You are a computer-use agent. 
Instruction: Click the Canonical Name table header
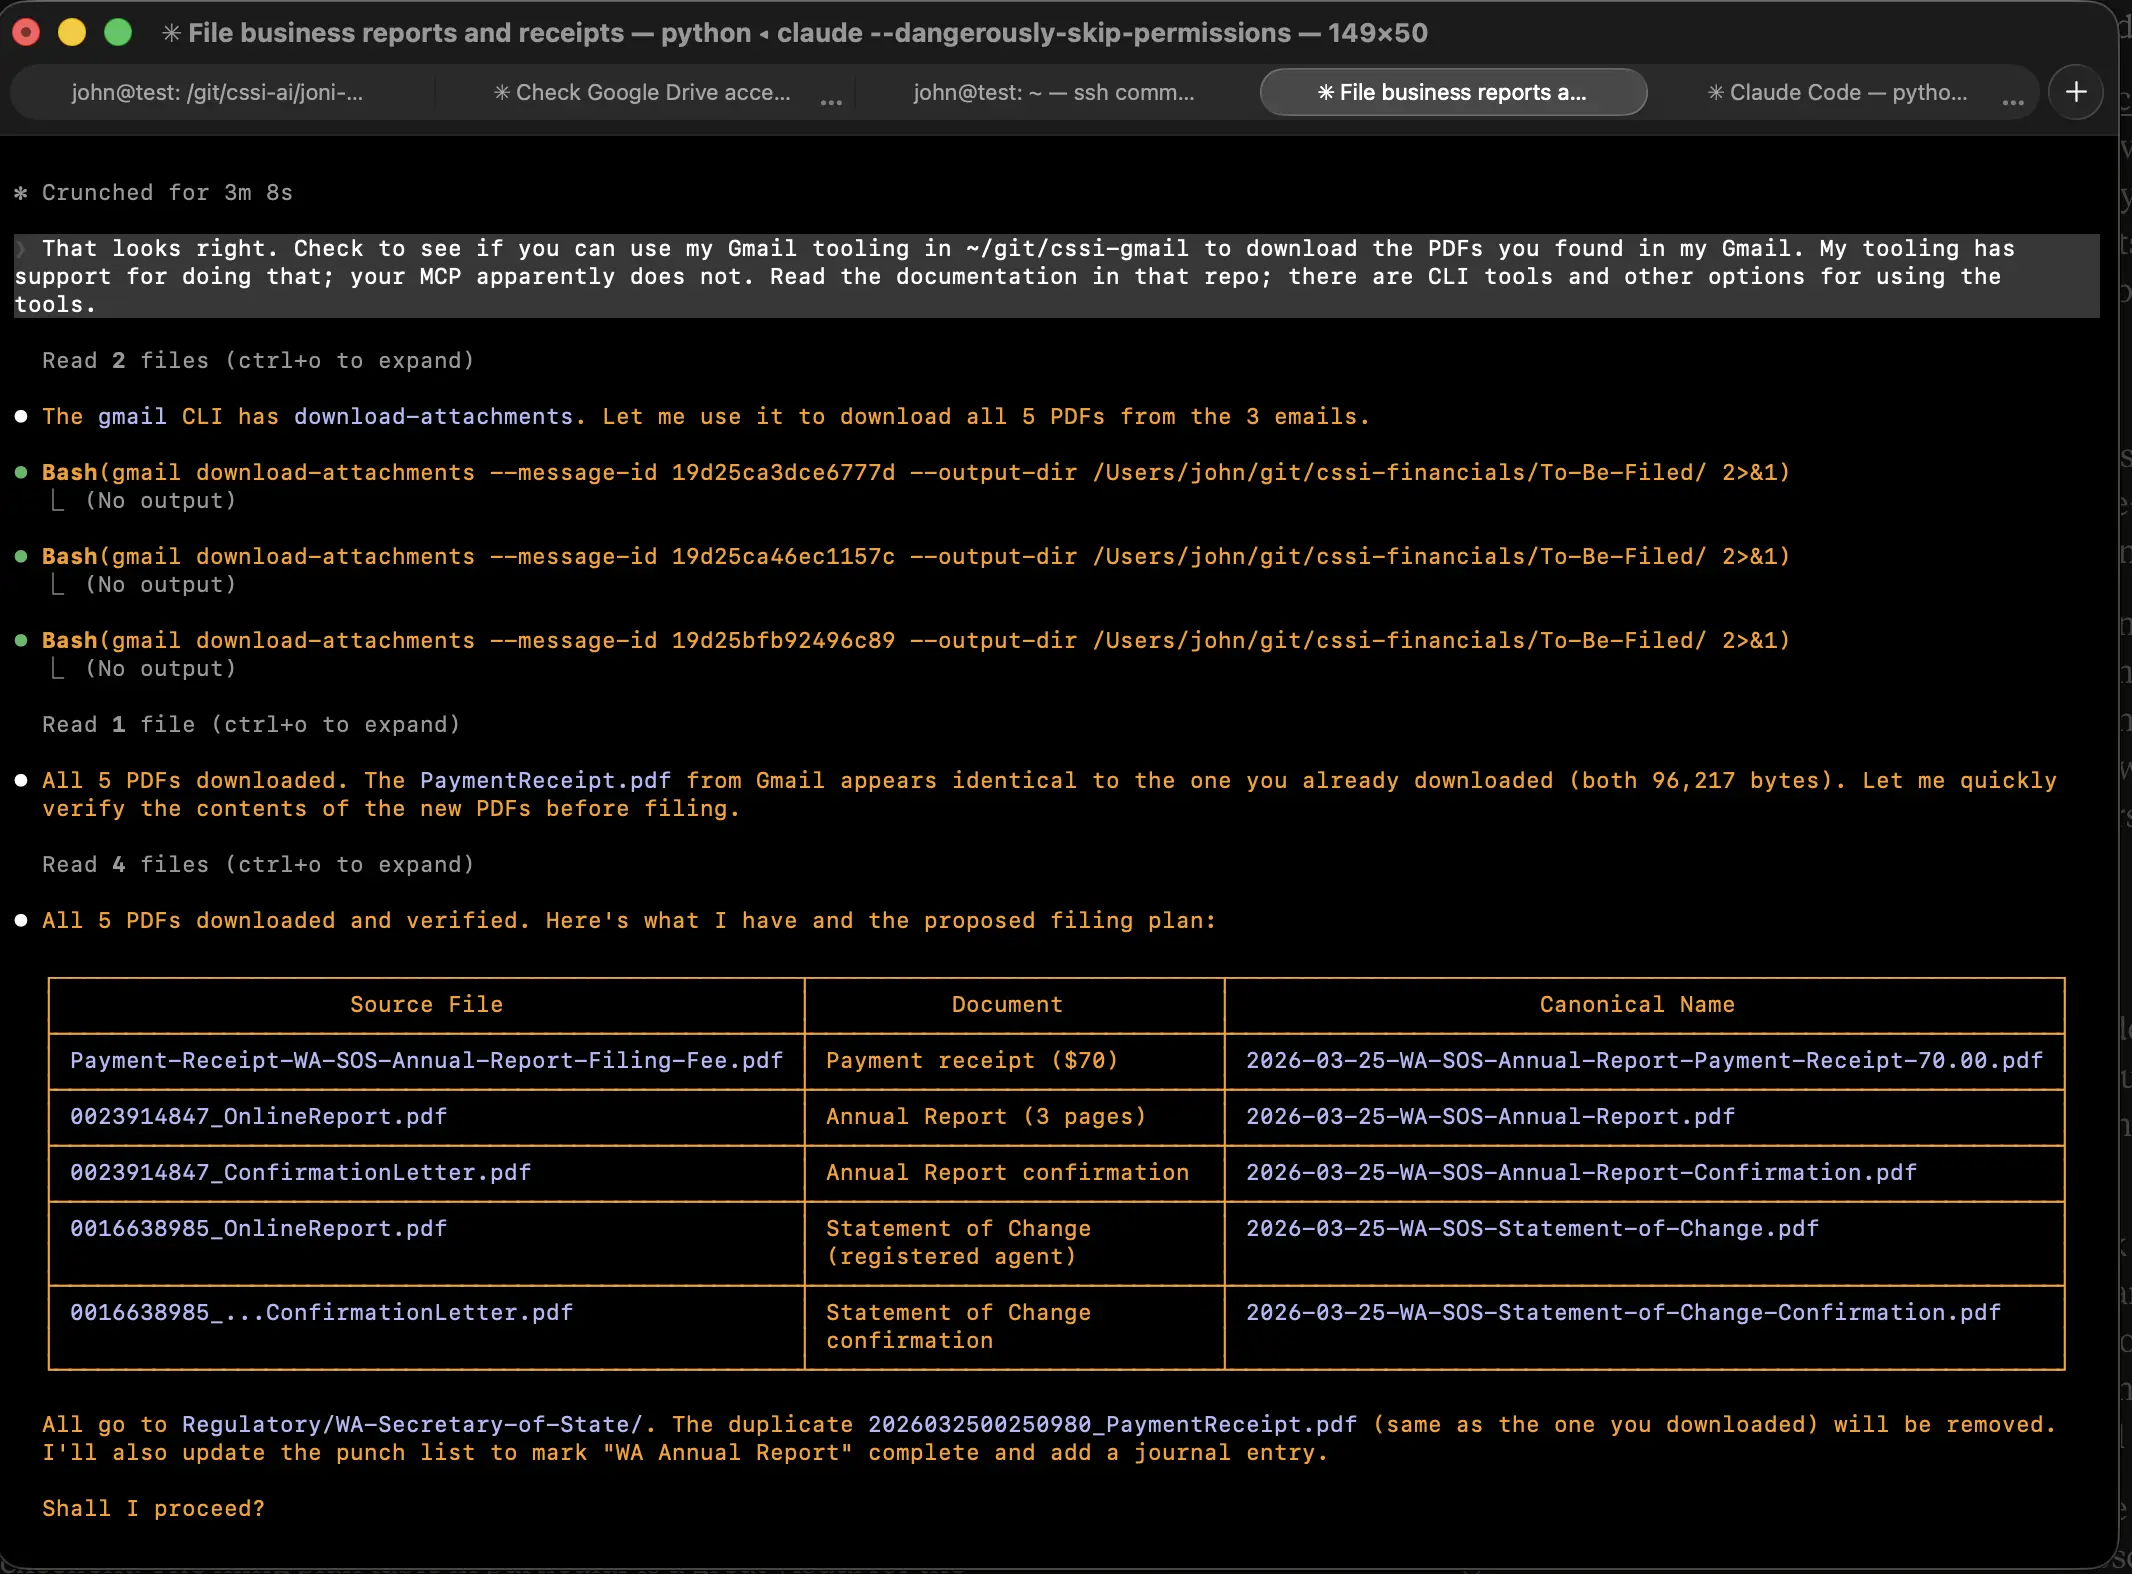point(1636,1004)
